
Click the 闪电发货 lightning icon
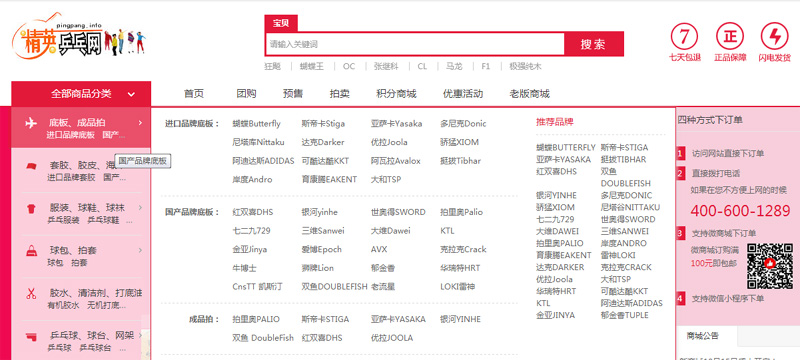[774, 36]
